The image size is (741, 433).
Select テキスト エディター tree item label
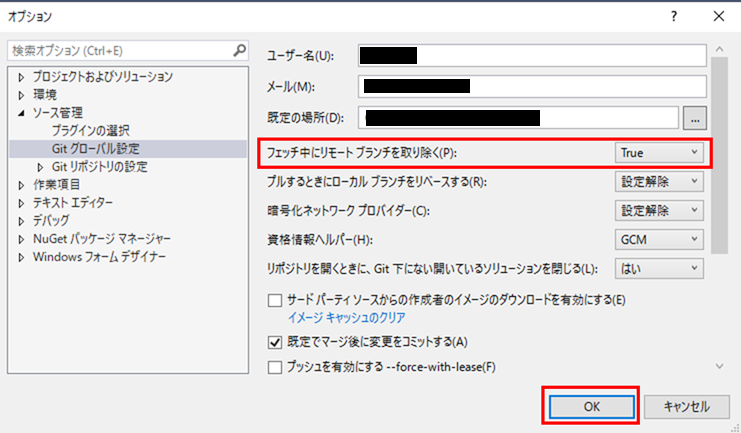73,202
